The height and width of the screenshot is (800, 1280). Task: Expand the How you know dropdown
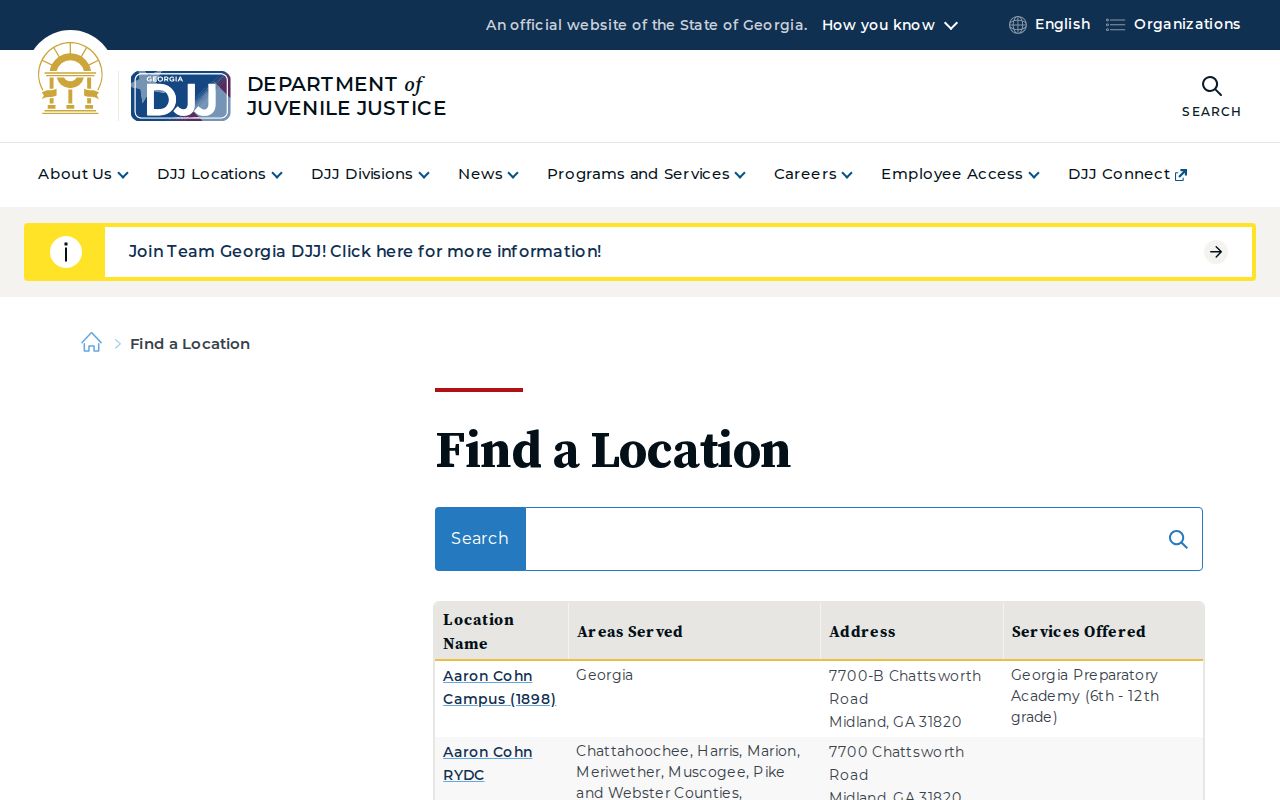point(890,25)
